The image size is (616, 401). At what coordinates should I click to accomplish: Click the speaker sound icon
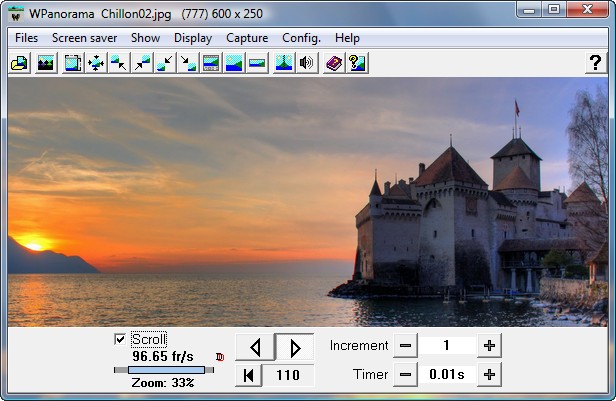[307, 63]
